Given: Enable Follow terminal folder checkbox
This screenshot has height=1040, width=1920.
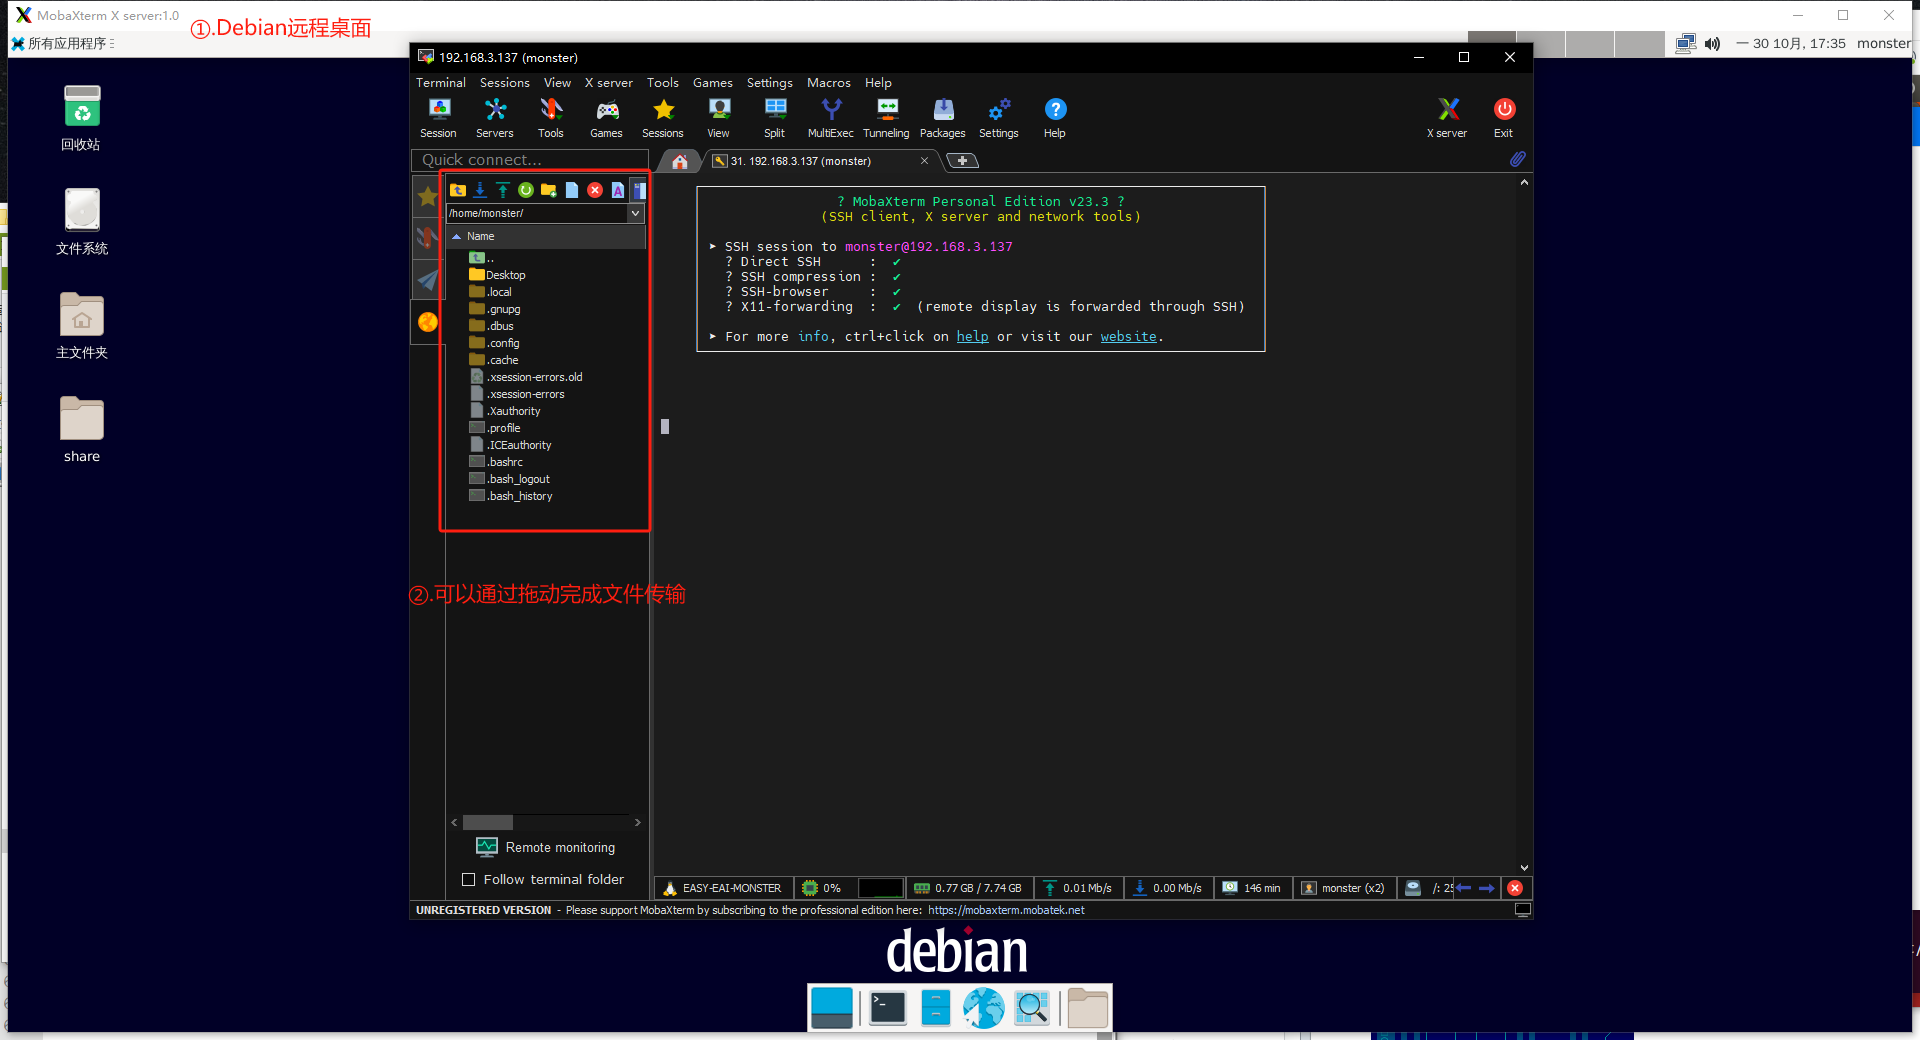Looking at the screenshot, I should pos(468,880).
